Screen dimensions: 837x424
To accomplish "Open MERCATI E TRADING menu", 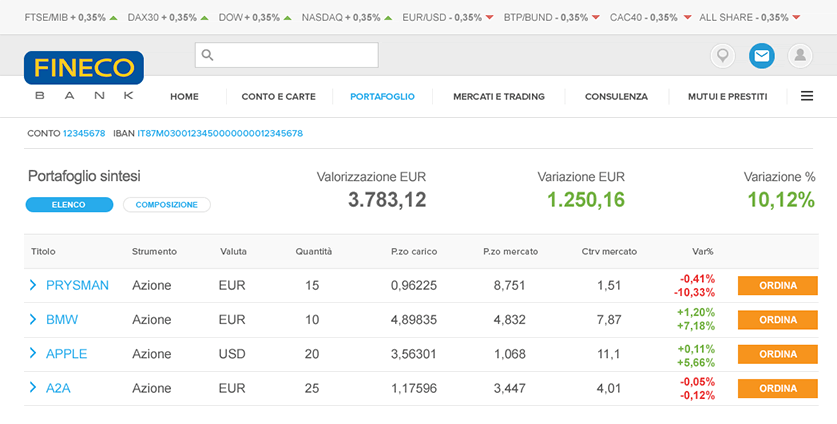I will (499, 97).
